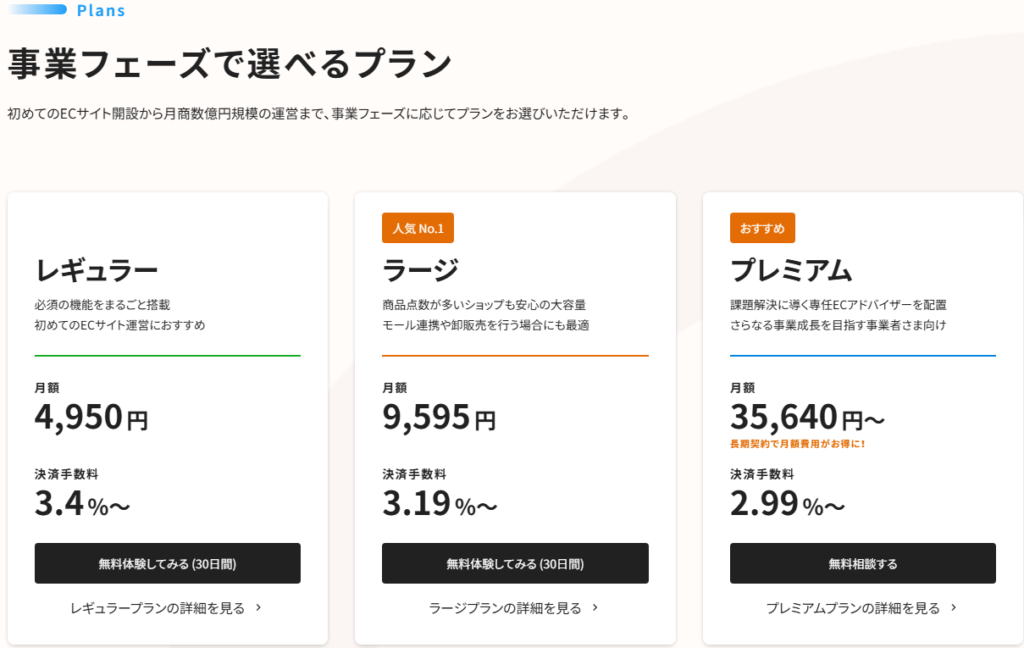Select the プレミアム plan heading
The image size is (1024, 648).
pos(791,270)
